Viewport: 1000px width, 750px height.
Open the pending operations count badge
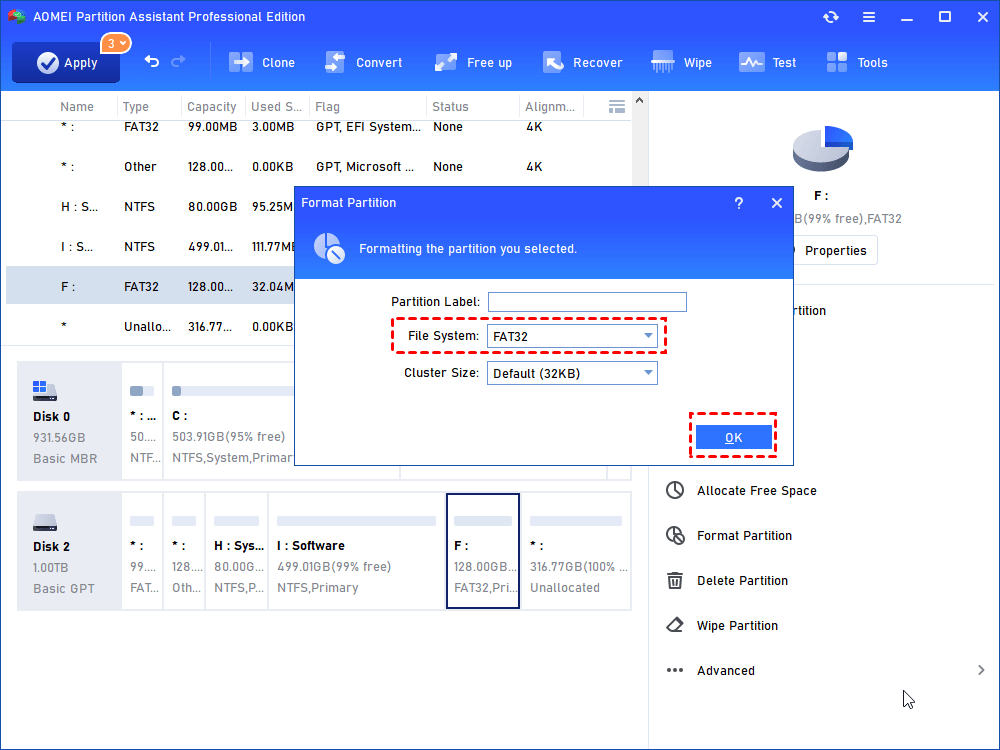[115, 43]
